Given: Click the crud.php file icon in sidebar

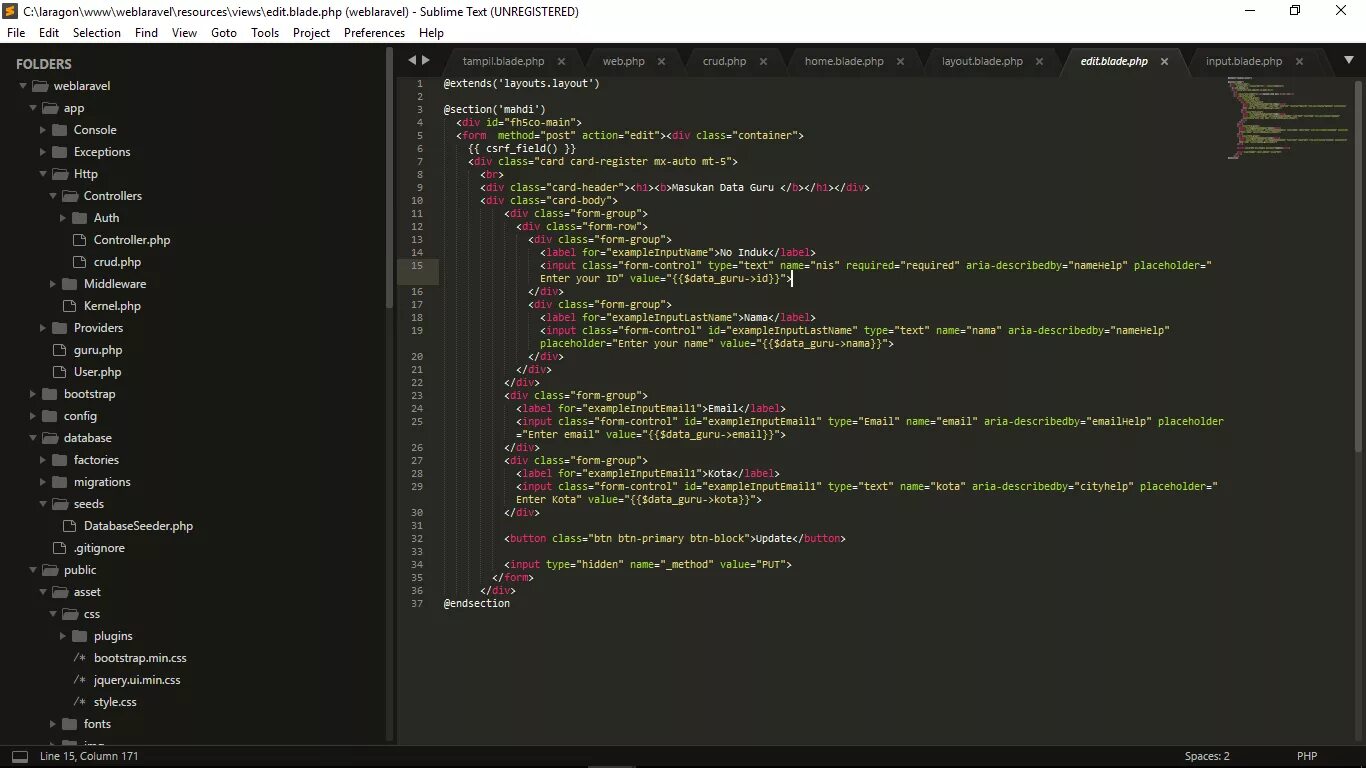Looking at the screenshot, I should click(x=81, y=262).
